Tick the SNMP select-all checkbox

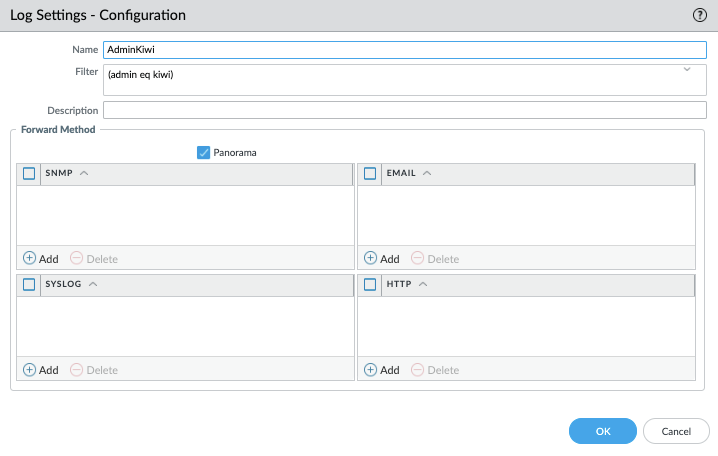coord(29,173)
